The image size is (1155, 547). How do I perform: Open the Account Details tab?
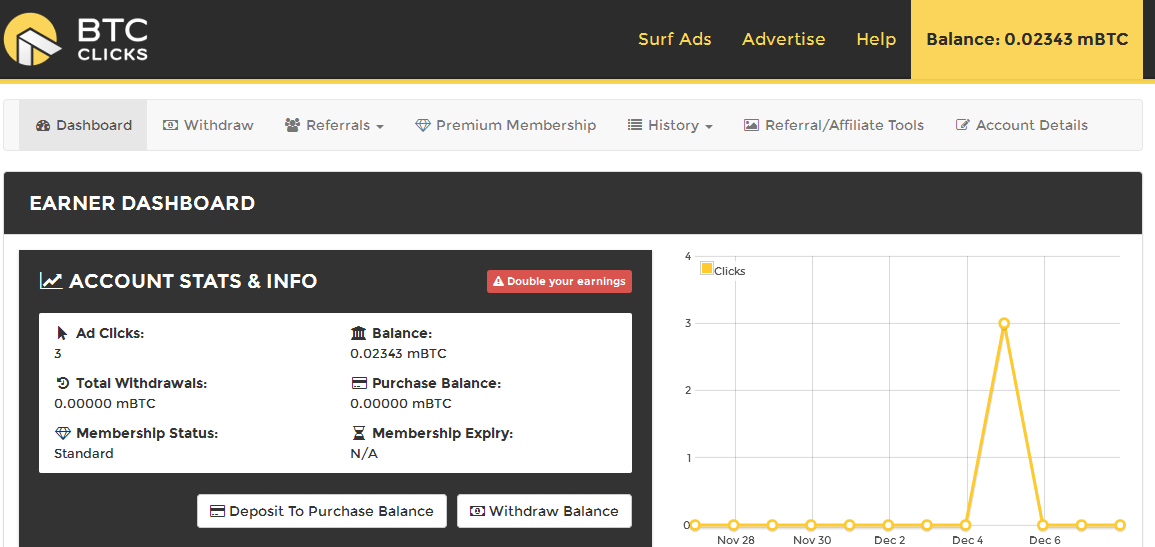pyautogui.click(x=1021, y=125)
